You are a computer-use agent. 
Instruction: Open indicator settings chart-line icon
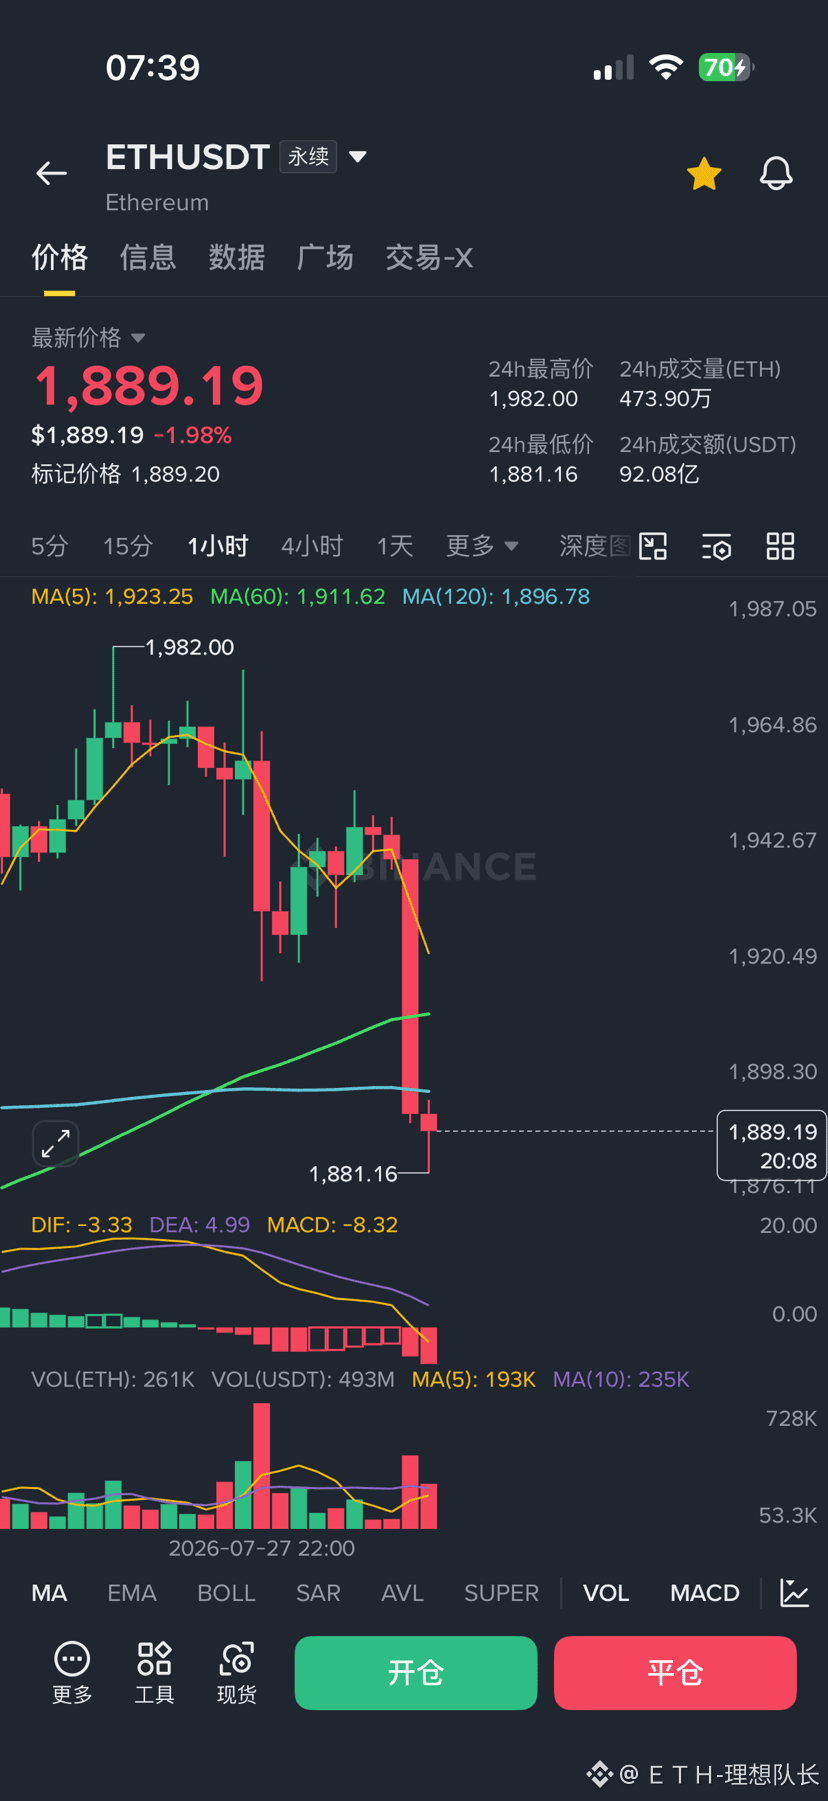[x=794, y=1593]
